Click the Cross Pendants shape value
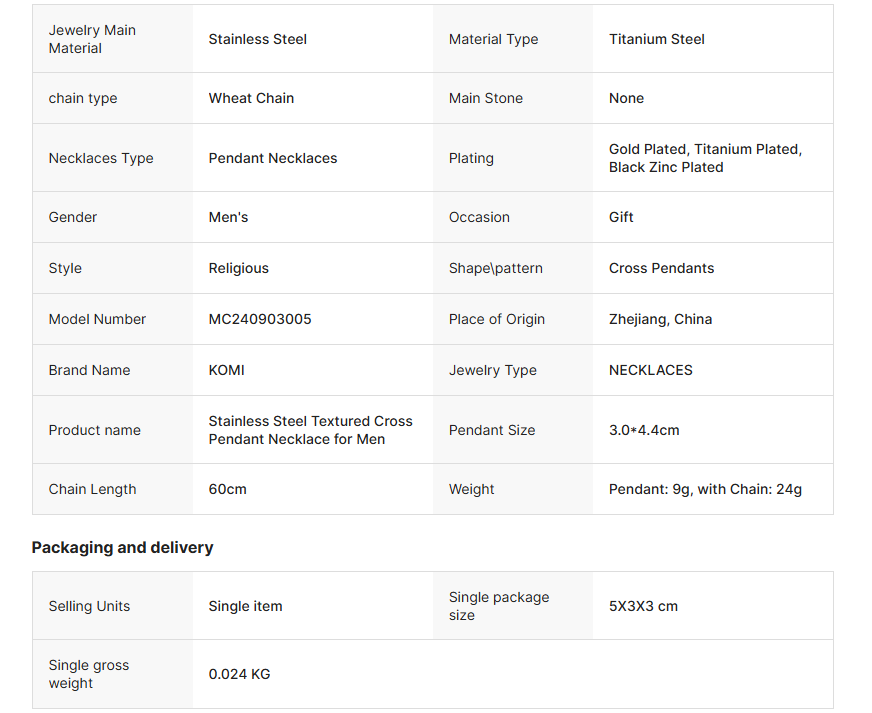Screen dimensions: 872x713 (661, 268)
